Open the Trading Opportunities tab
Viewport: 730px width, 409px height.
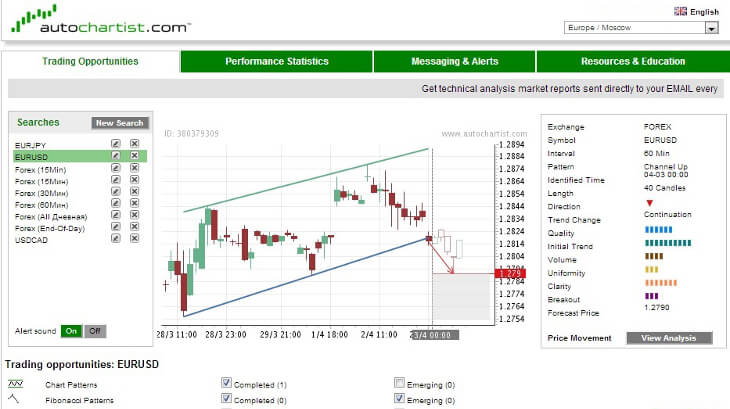coord(90,61)
